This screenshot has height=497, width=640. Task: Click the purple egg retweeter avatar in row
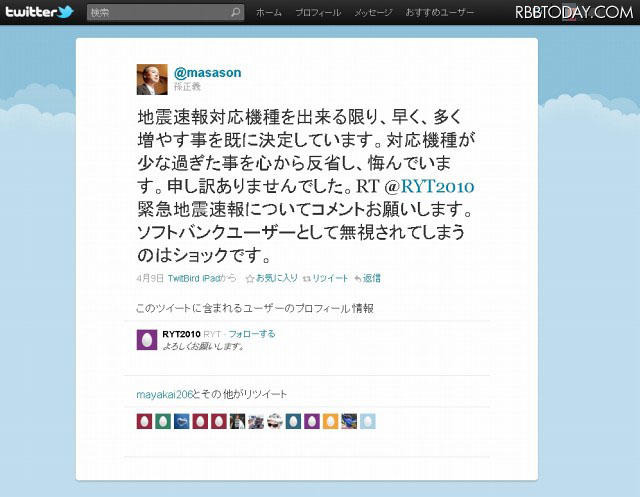pyautogui.click(x=312, y=421)
